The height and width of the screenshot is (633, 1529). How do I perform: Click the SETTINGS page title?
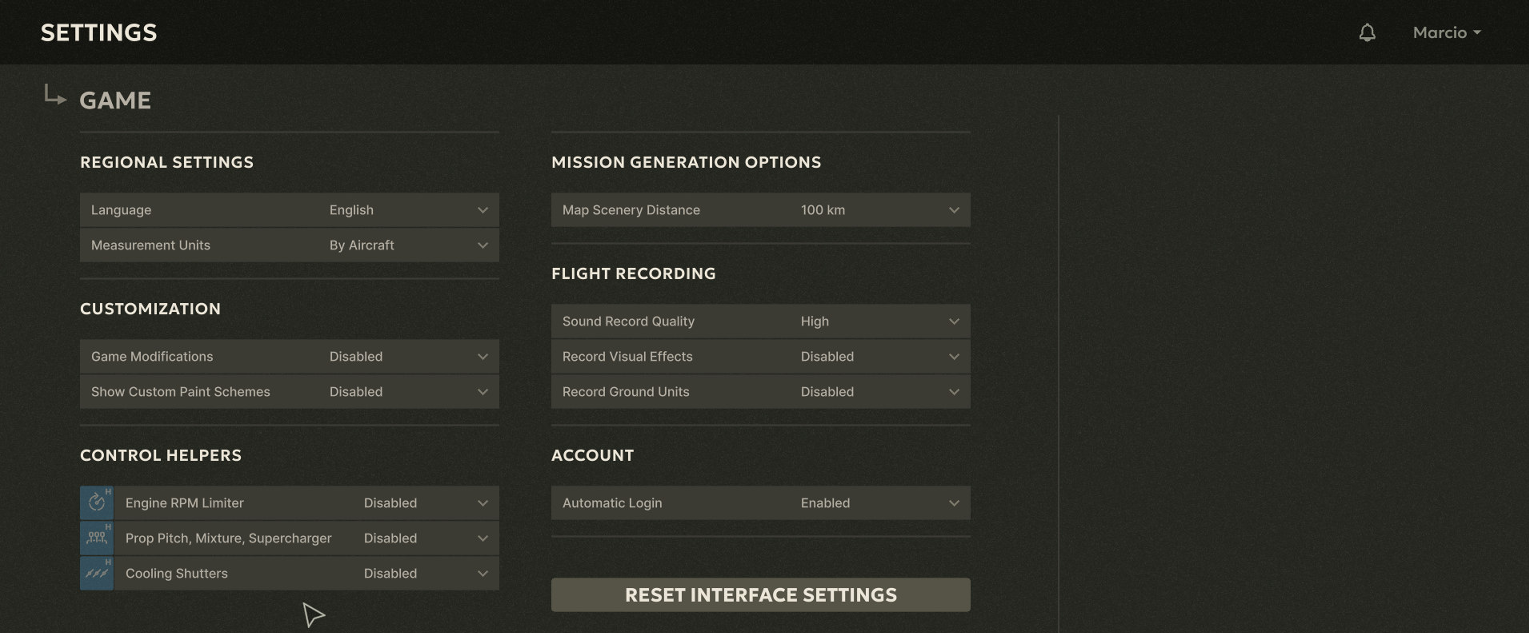coord(99,32)
